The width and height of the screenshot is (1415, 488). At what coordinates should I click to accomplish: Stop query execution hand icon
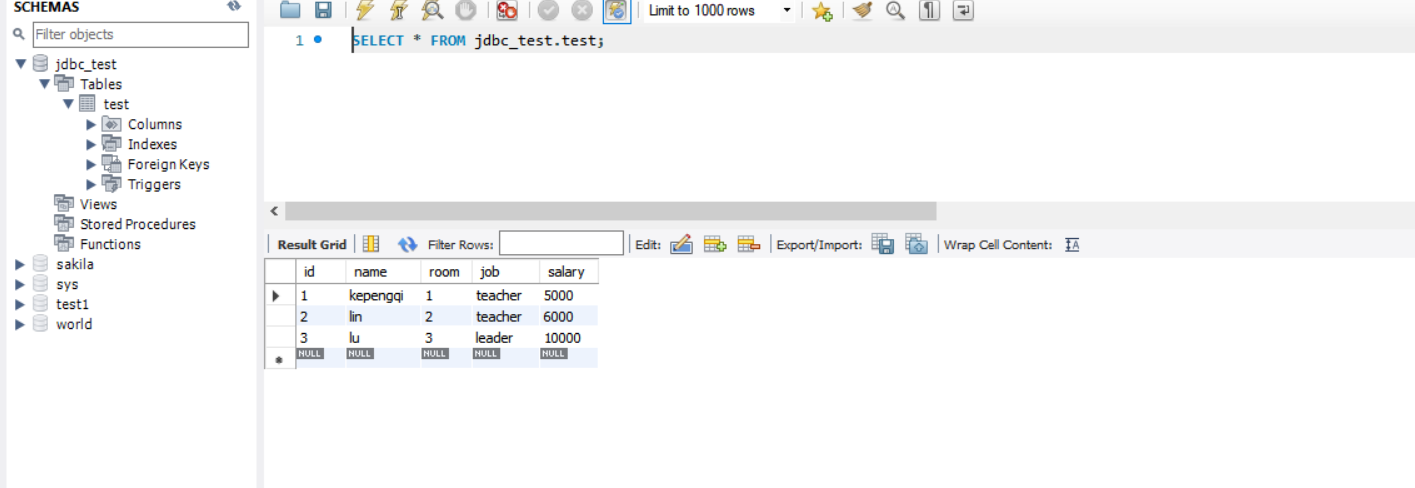coord(465,11)
